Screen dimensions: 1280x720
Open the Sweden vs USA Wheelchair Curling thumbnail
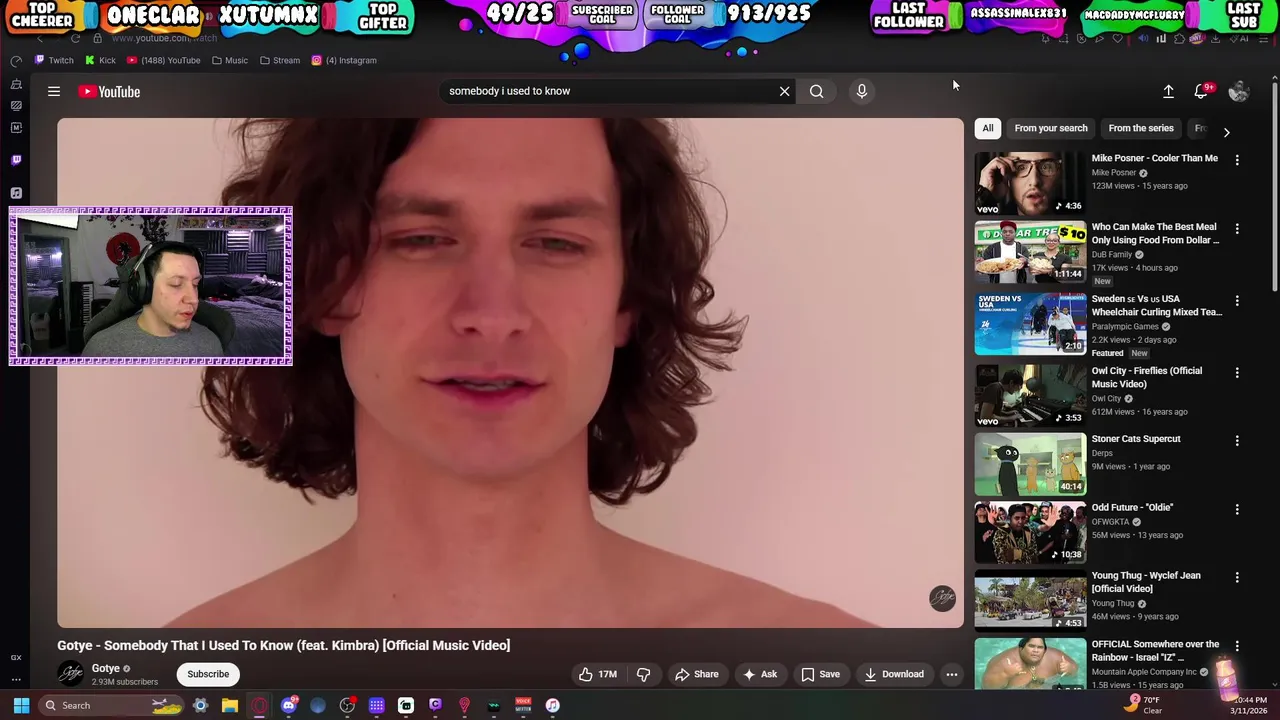click(x=1030, y=324)
